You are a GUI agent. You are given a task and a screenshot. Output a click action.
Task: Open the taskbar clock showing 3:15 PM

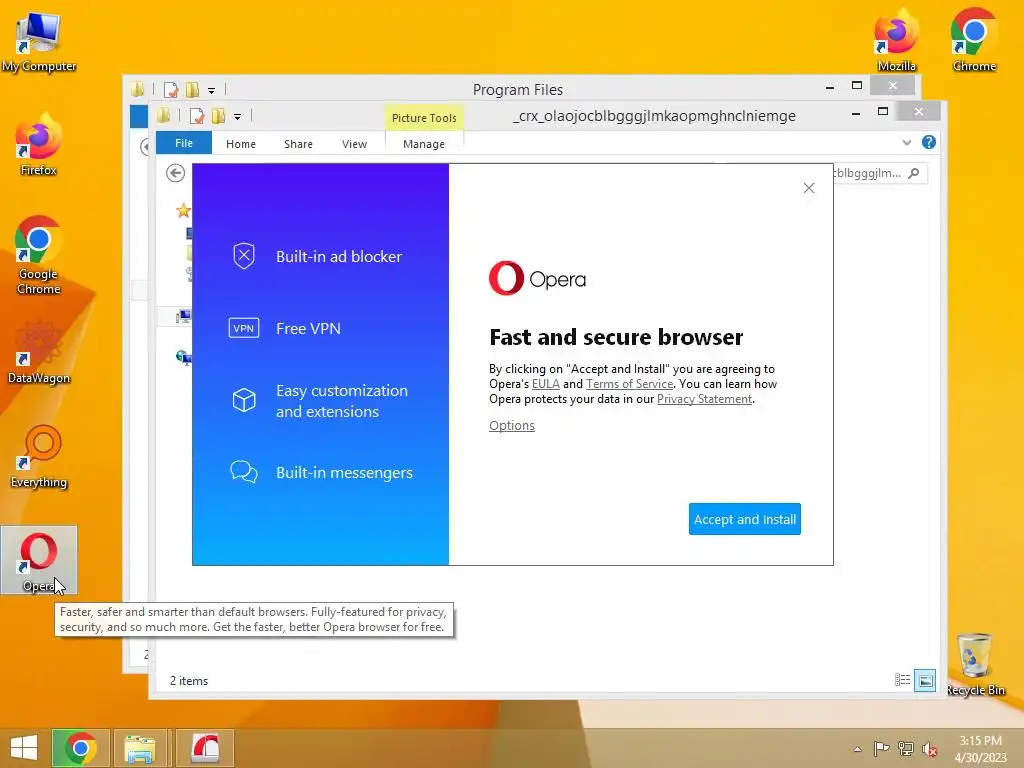tap(980, 748)
